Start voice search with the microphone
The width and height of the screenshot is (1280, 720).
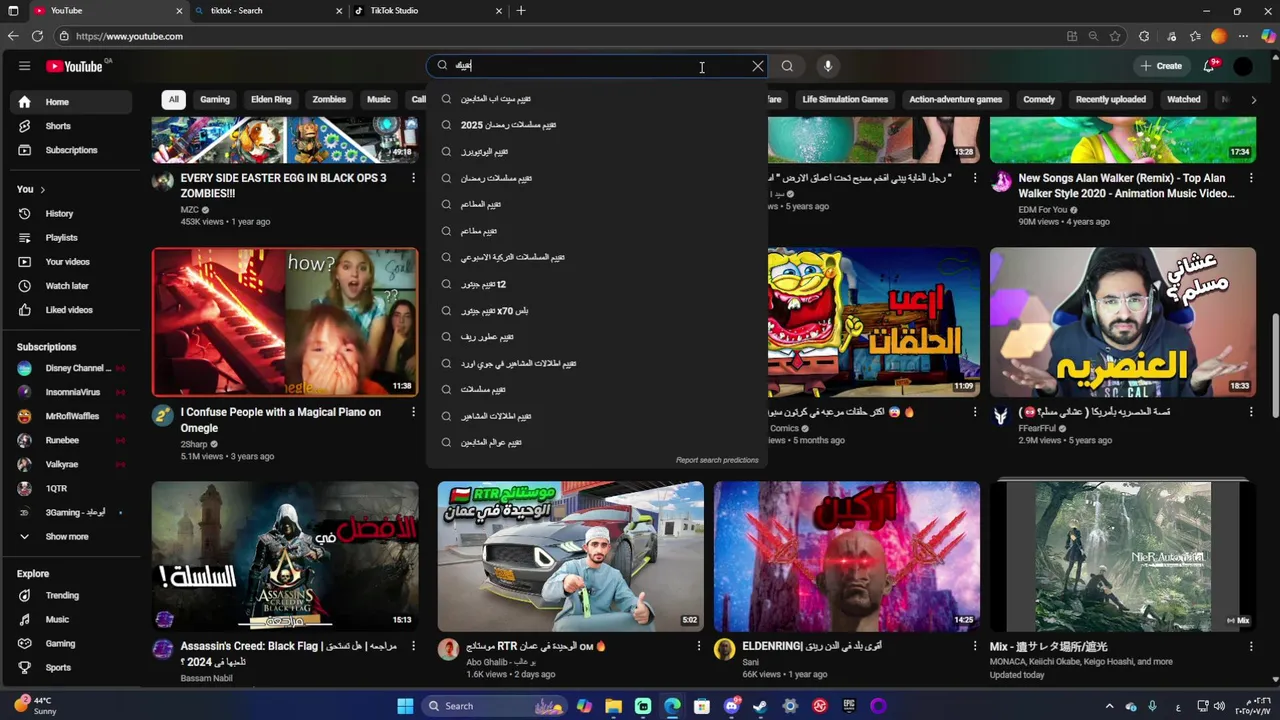coord(827,66)
